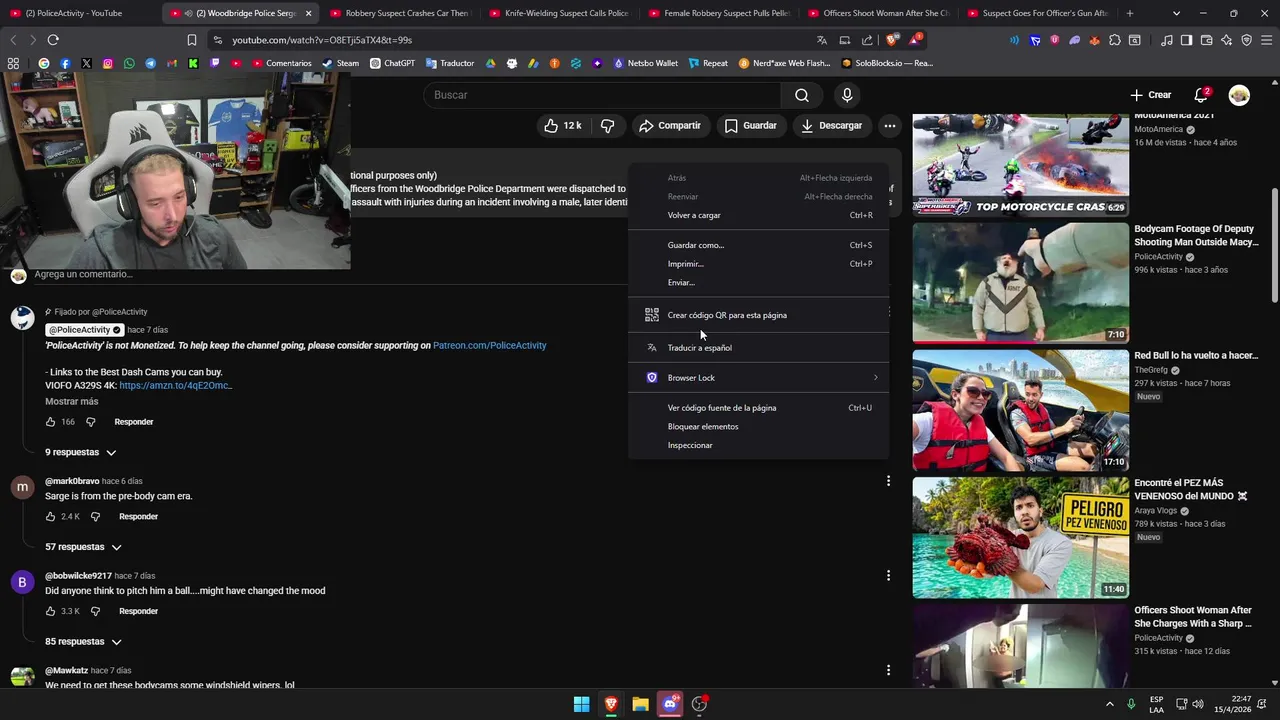Reload the page with the browser refresh icon
The height and width of the screenshot is (720, 1280).
click(53, 40)
